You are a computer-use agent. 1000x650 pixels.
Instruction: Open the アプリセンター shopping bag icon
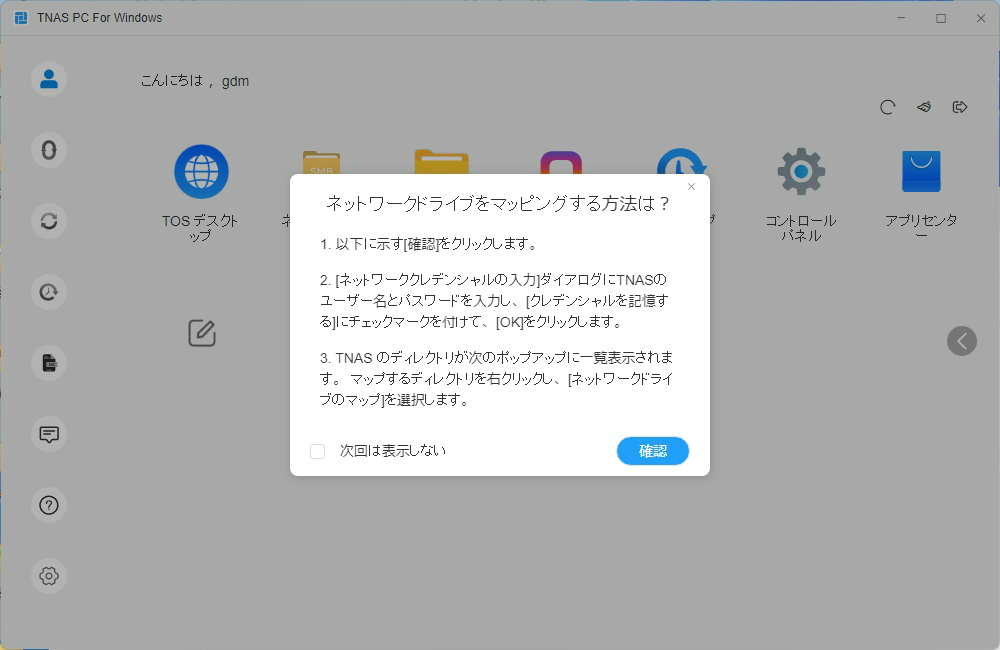pos(921,171)
